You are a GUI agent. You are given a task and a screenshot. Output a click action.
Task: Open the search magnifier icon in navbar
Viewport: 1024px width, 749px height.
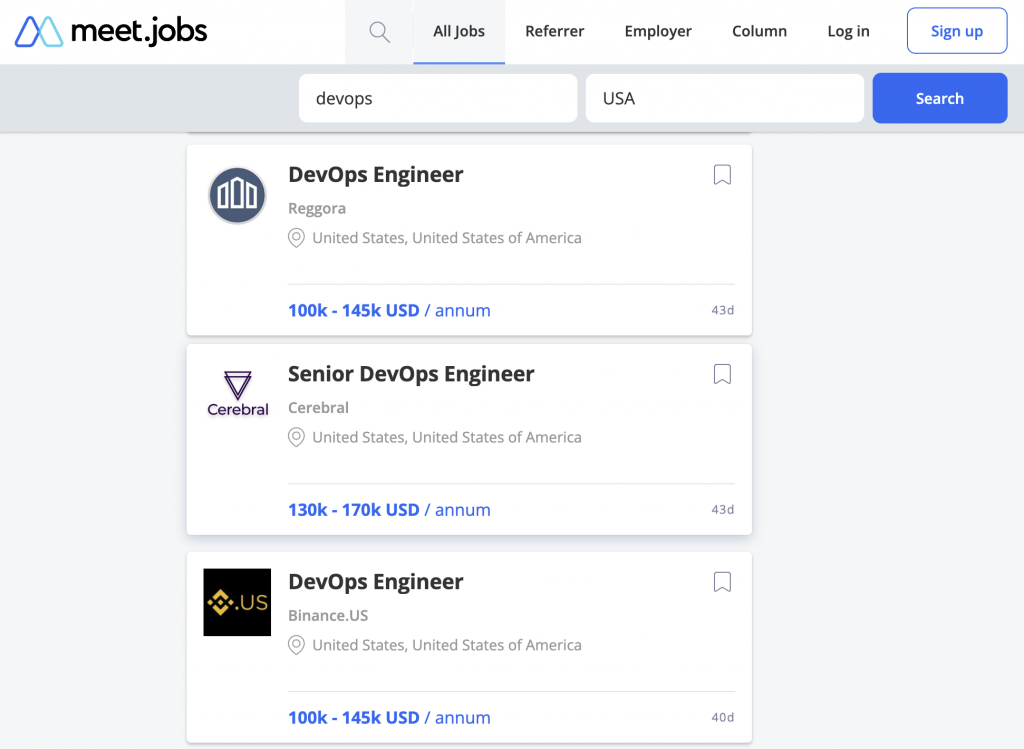pos(379,31)
